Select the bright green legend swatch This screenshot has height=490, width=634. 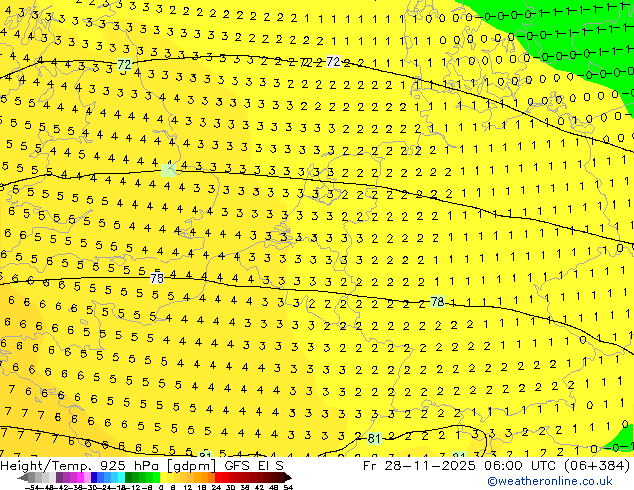(156, 477)
